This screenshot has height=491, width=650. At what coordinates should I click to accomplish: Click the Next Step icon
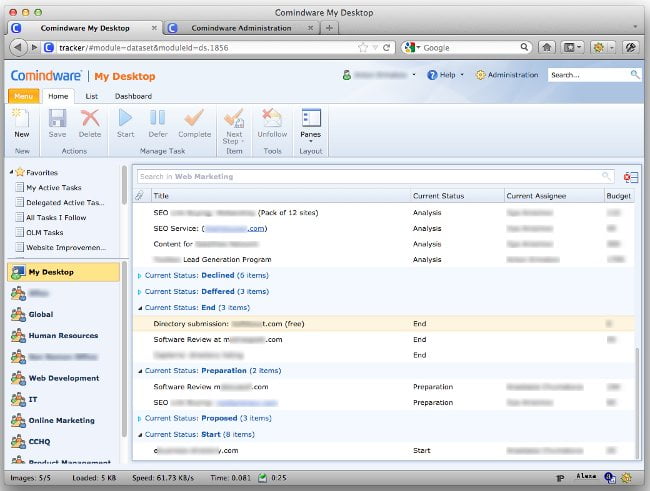234,118
